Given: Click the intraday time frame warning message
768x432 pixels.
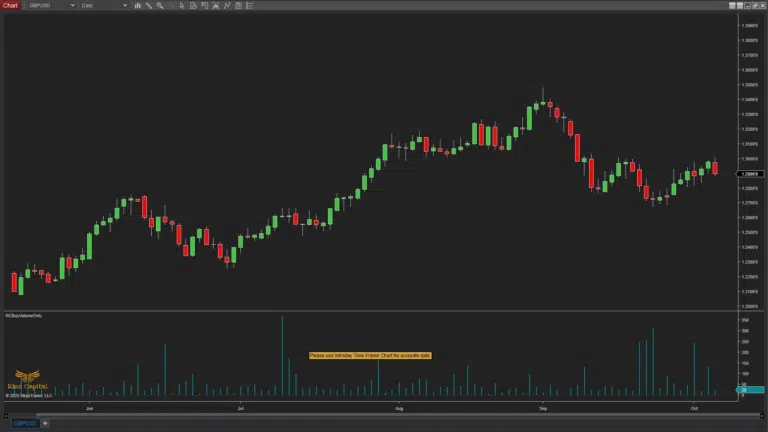Looking at the screenshot, I should [x=370, y=355].
